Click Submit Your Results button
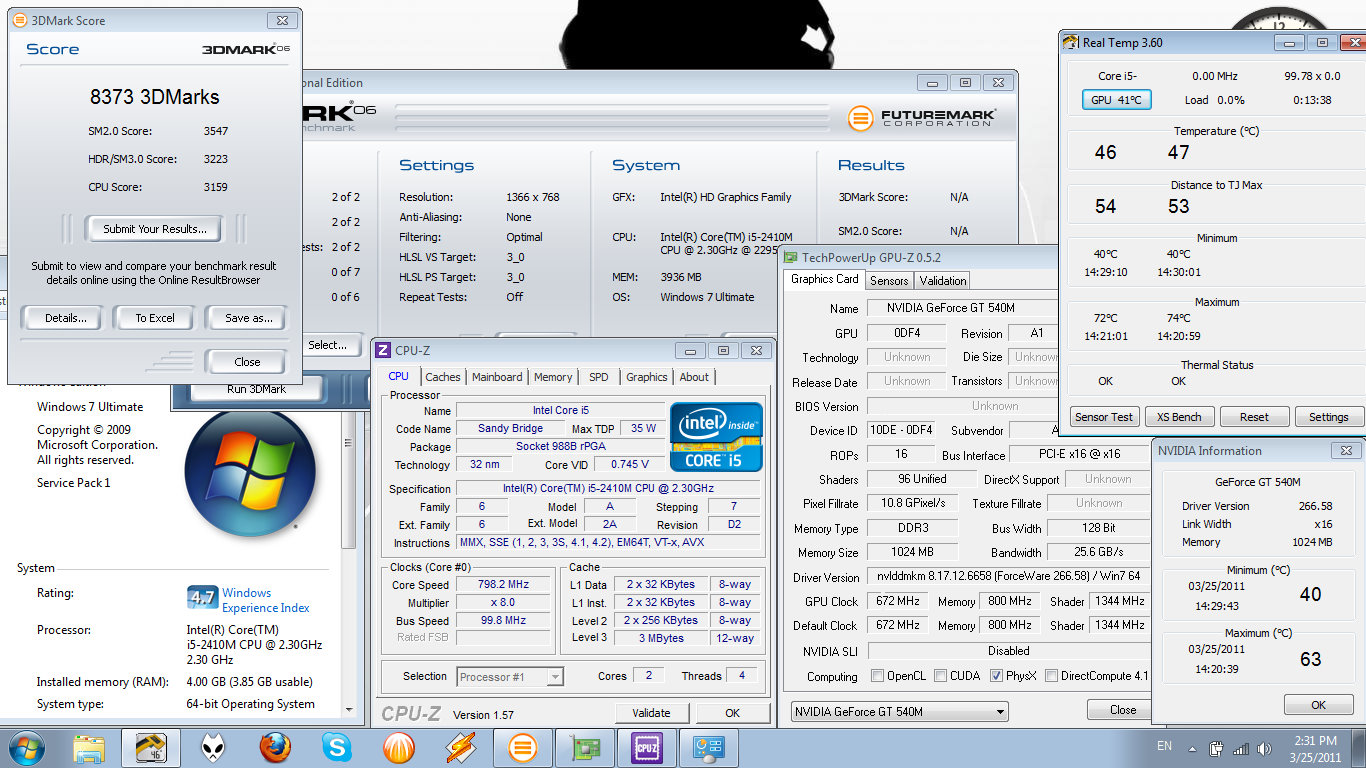1366x768 pixels. [x=155, y=229]
